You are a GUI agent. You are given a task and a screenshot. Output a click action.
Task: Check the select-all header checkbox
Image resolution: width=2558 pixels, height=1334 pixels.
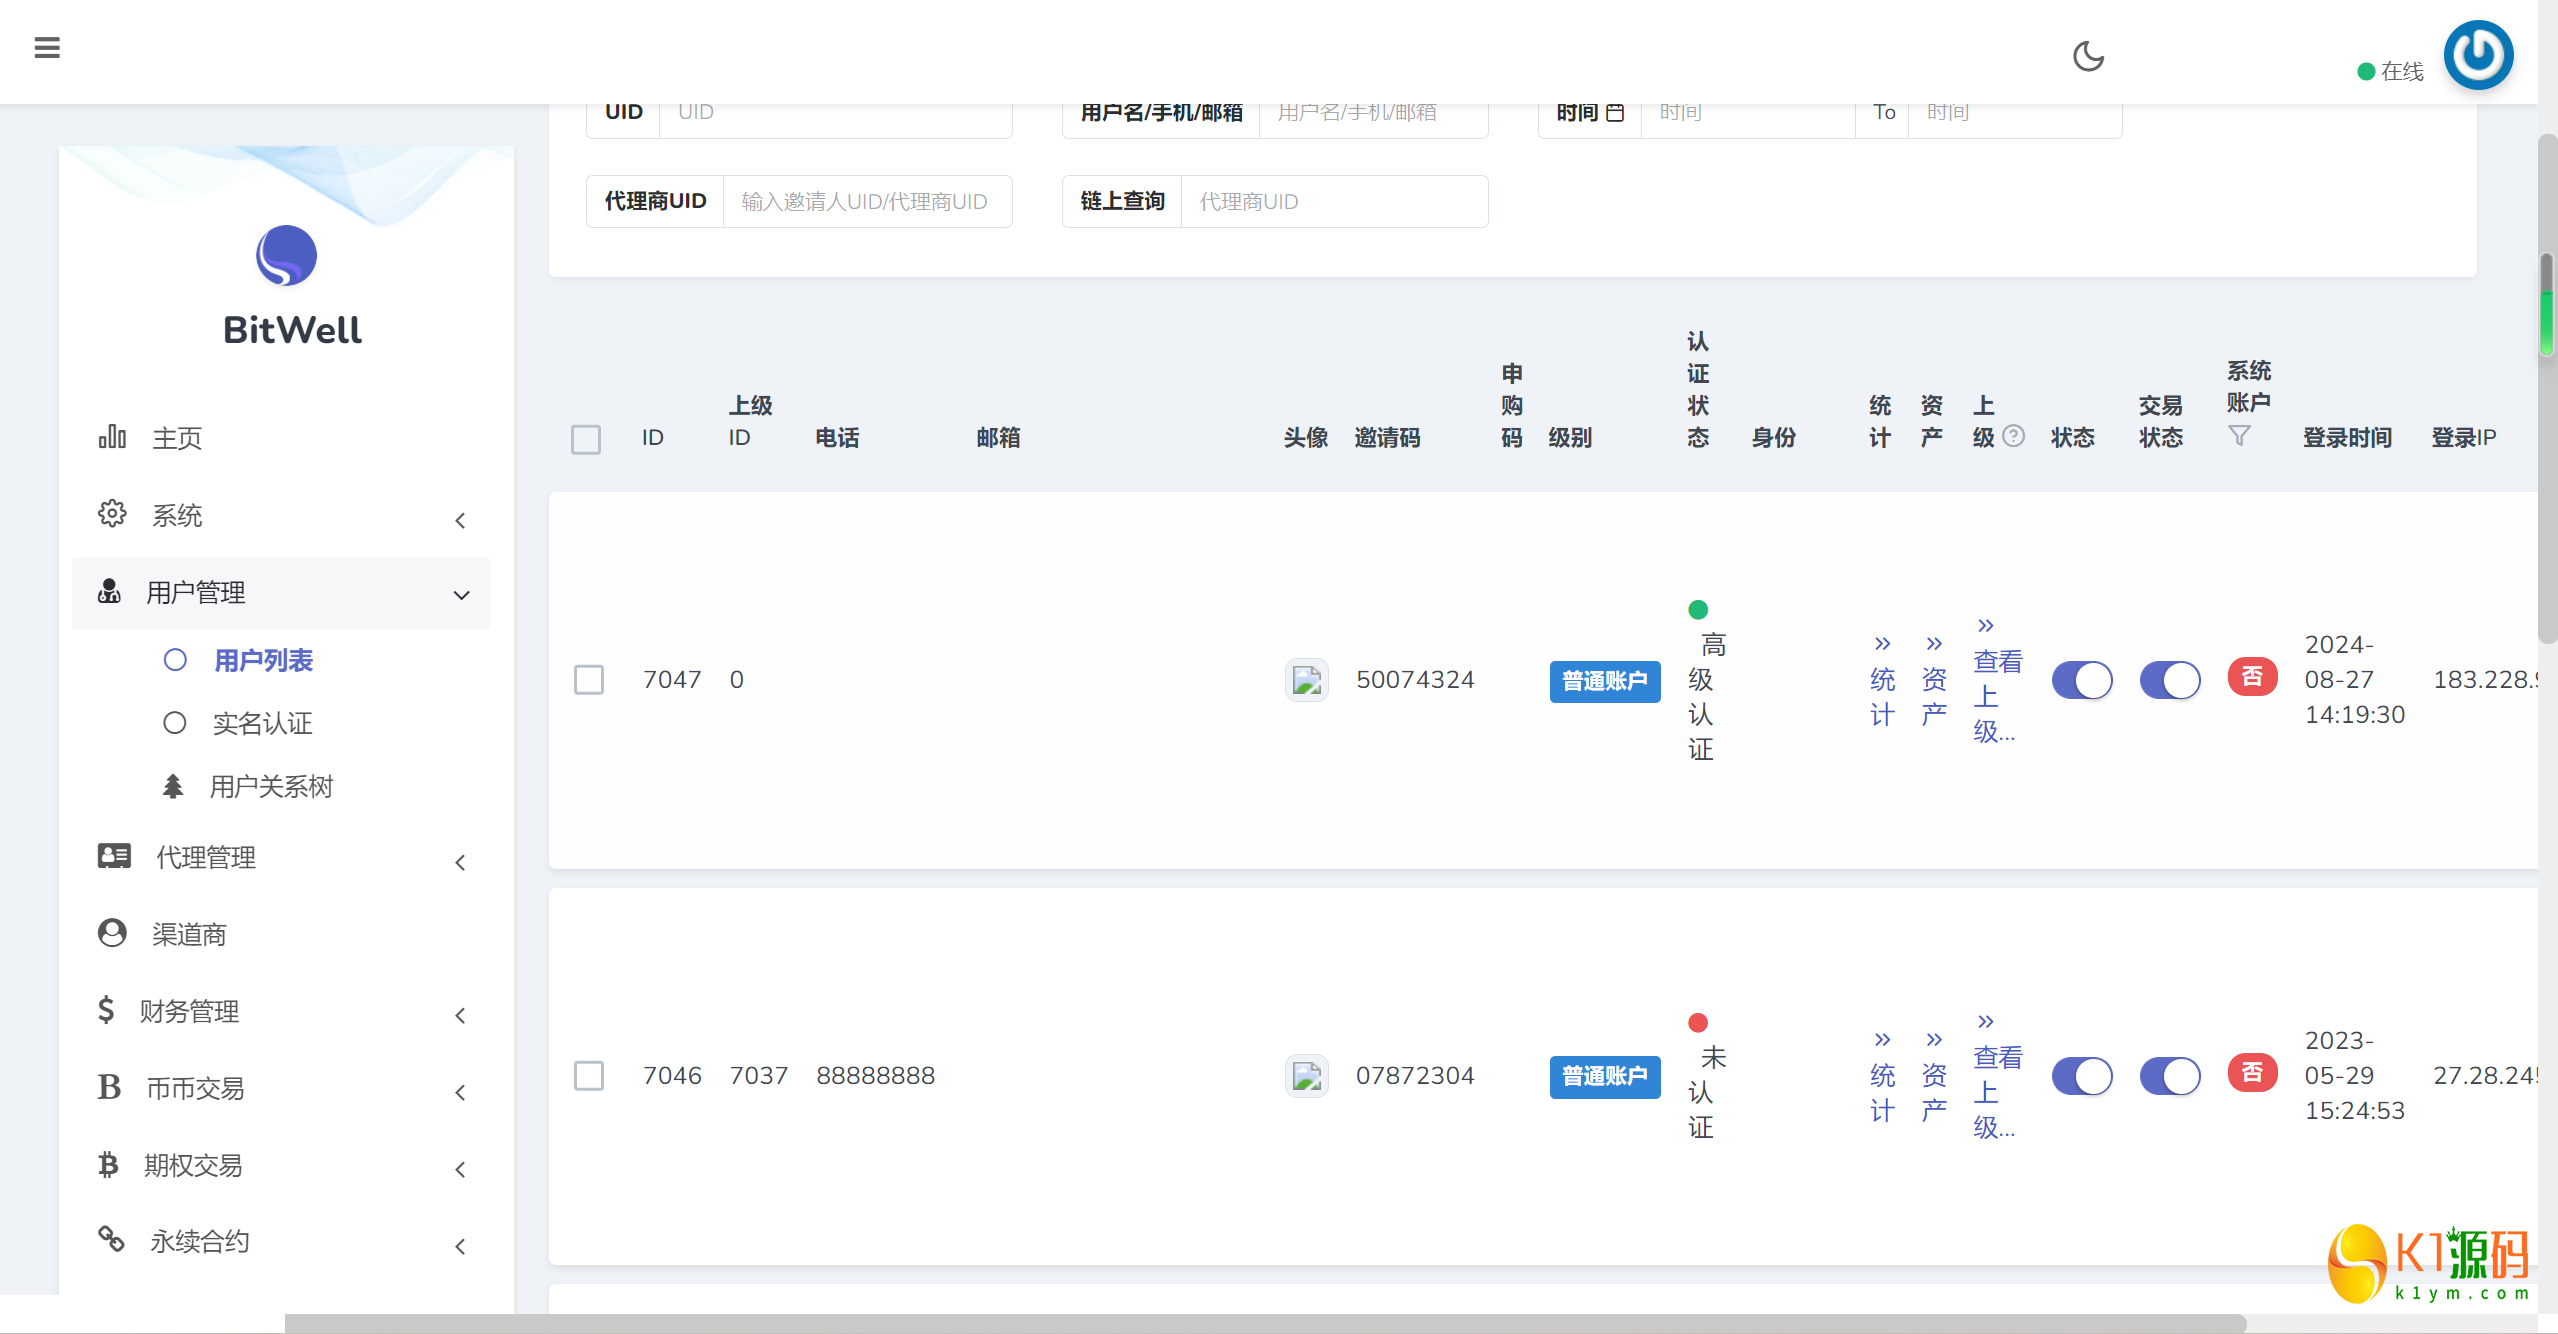coord(586,439)
